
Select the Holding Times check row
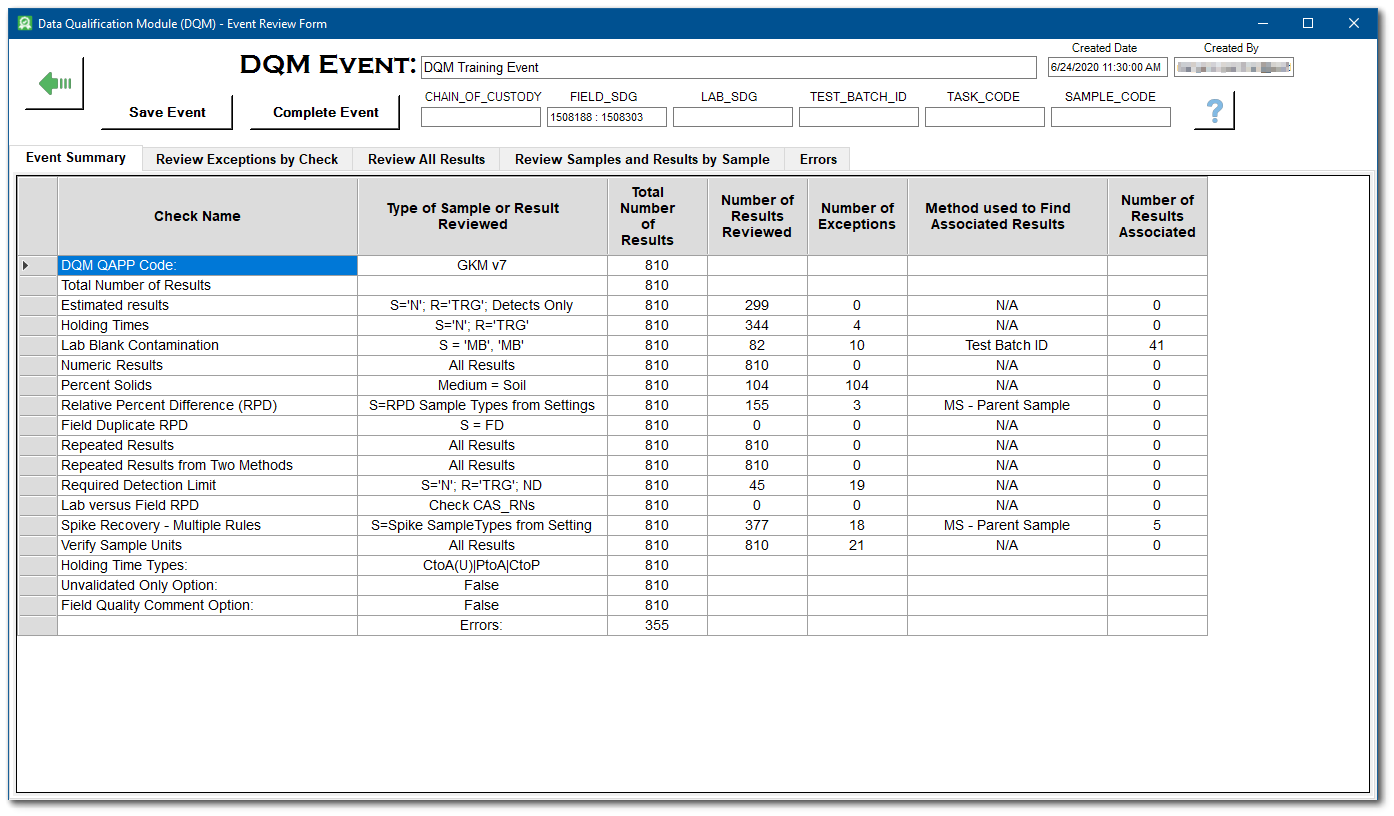click(612, 325)
